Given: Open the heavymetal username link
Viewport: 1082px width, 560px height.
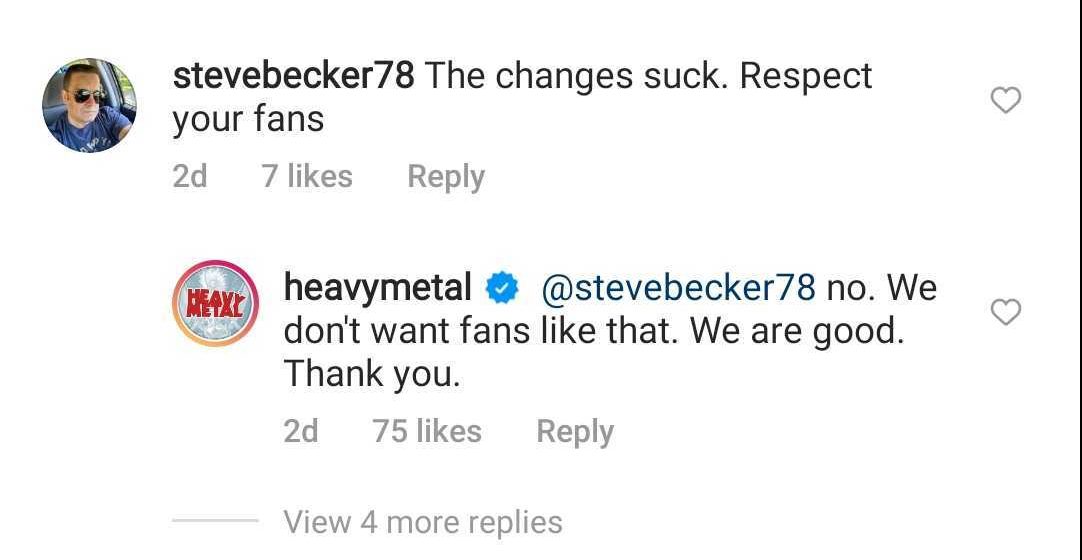Looking at the screenshot, I should 378,288.
